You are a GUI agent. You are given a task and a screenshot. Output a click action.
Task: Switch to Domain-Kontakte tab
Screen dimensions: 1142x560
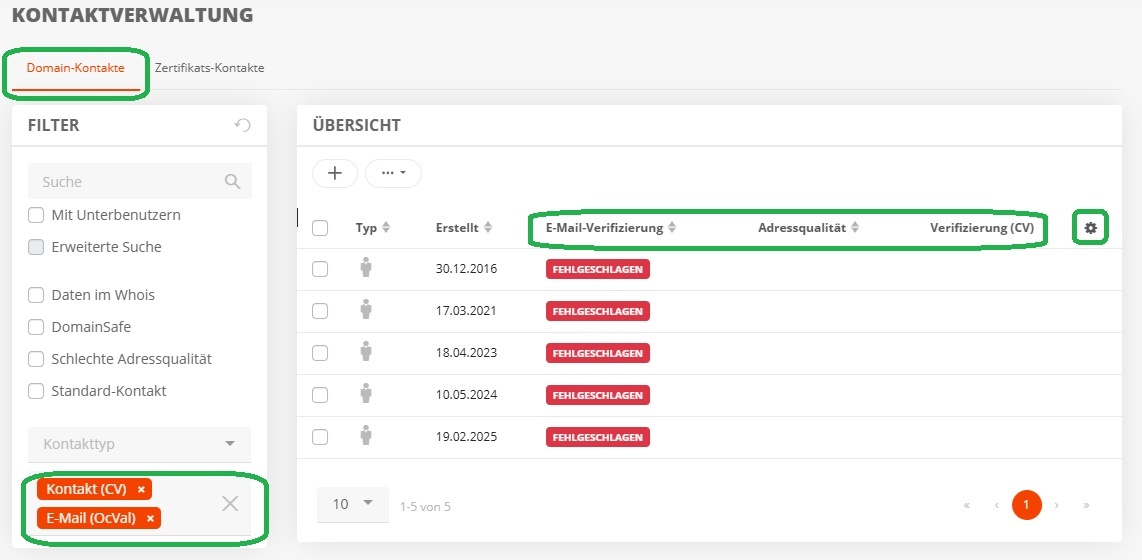point(76,68)
